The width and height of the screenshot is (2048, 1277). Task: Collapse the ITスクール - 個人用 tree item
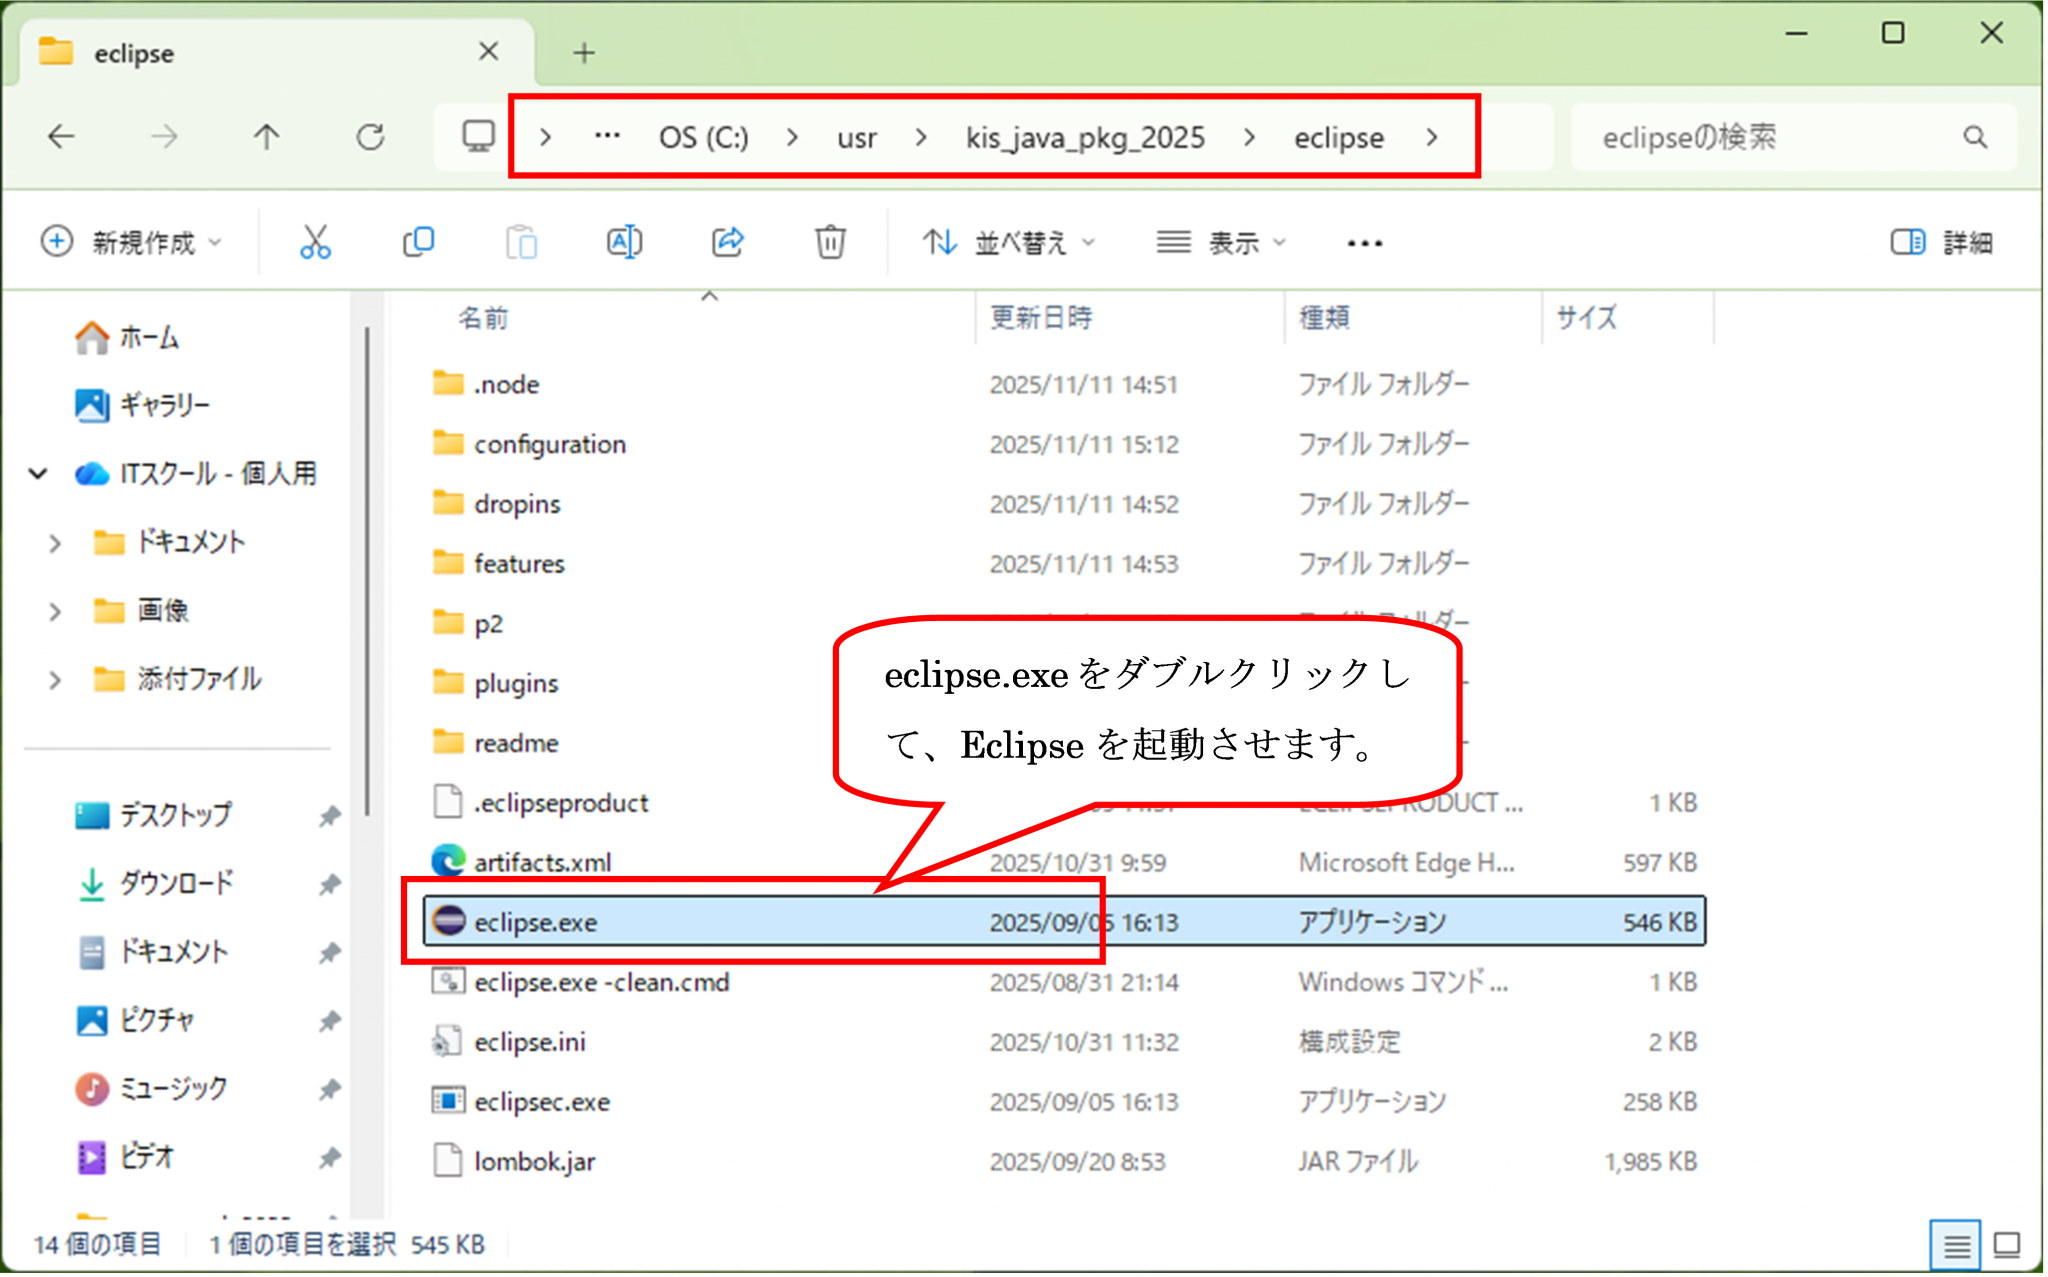pyautogui.click(x=37, y=473)
